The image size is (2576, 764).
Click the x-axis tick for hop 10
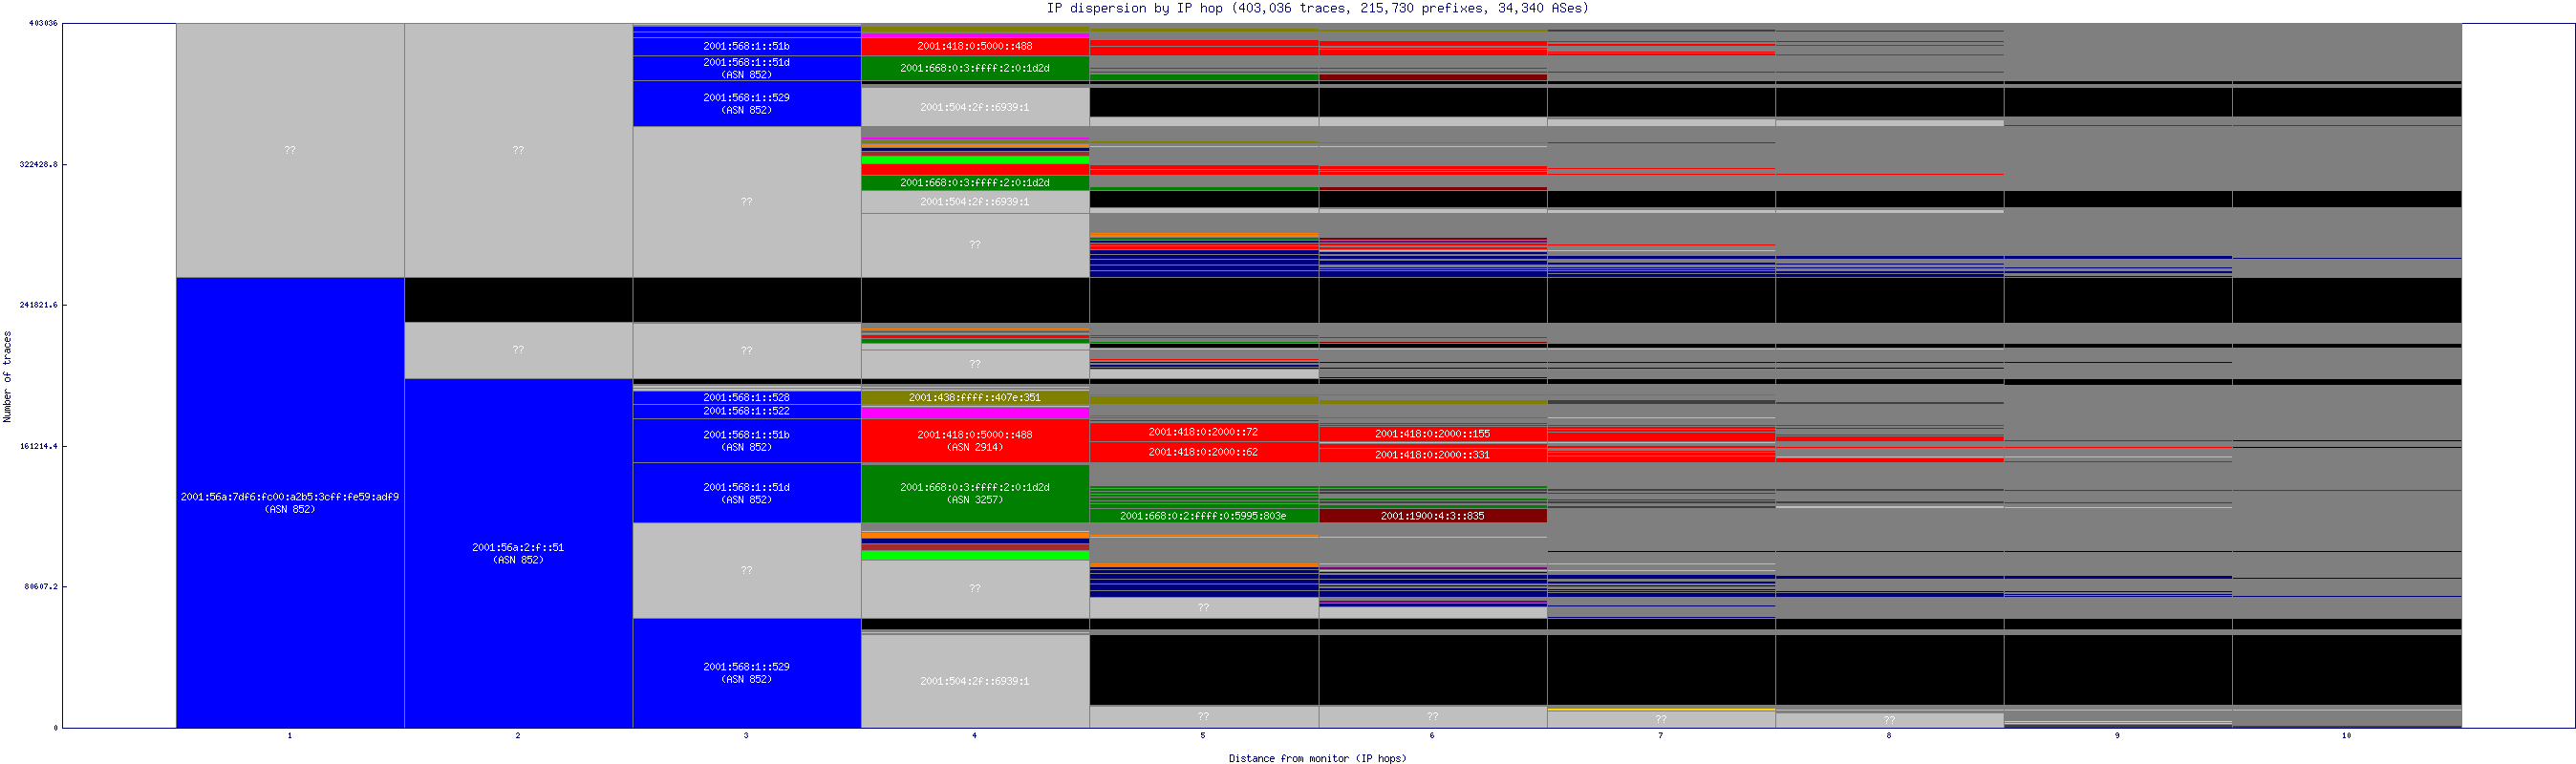click(2347, 735)
